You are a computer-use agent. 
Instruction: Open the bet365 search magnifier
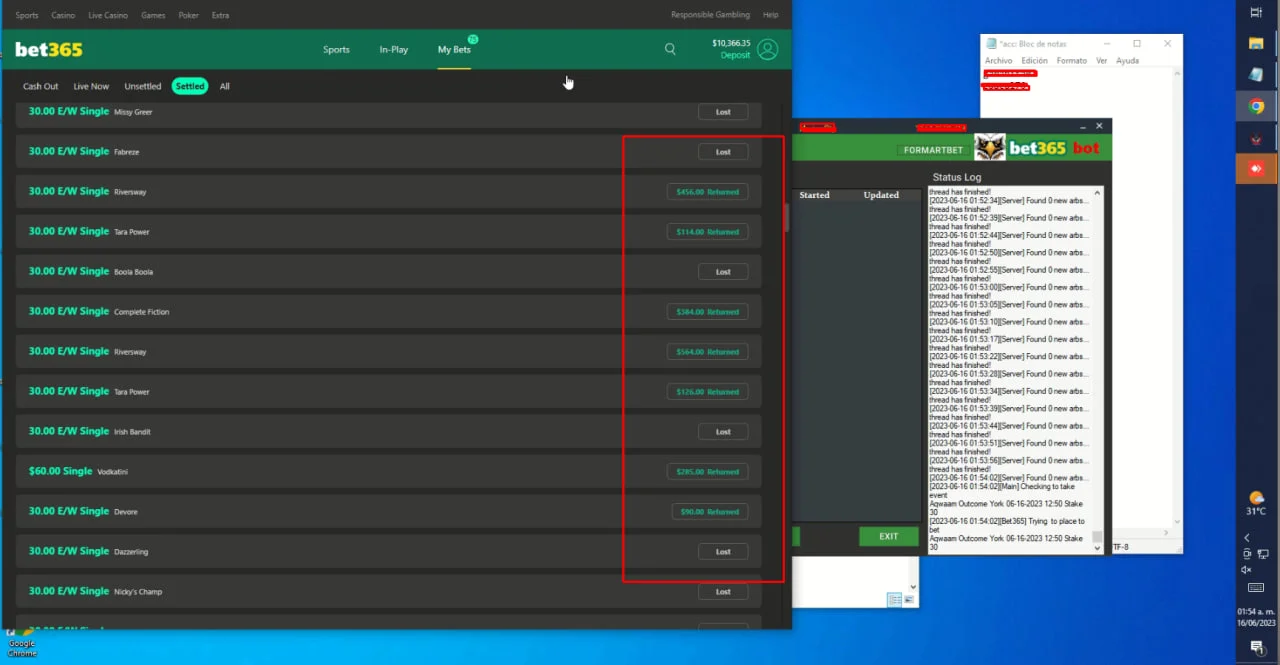[x=670, y=49]
